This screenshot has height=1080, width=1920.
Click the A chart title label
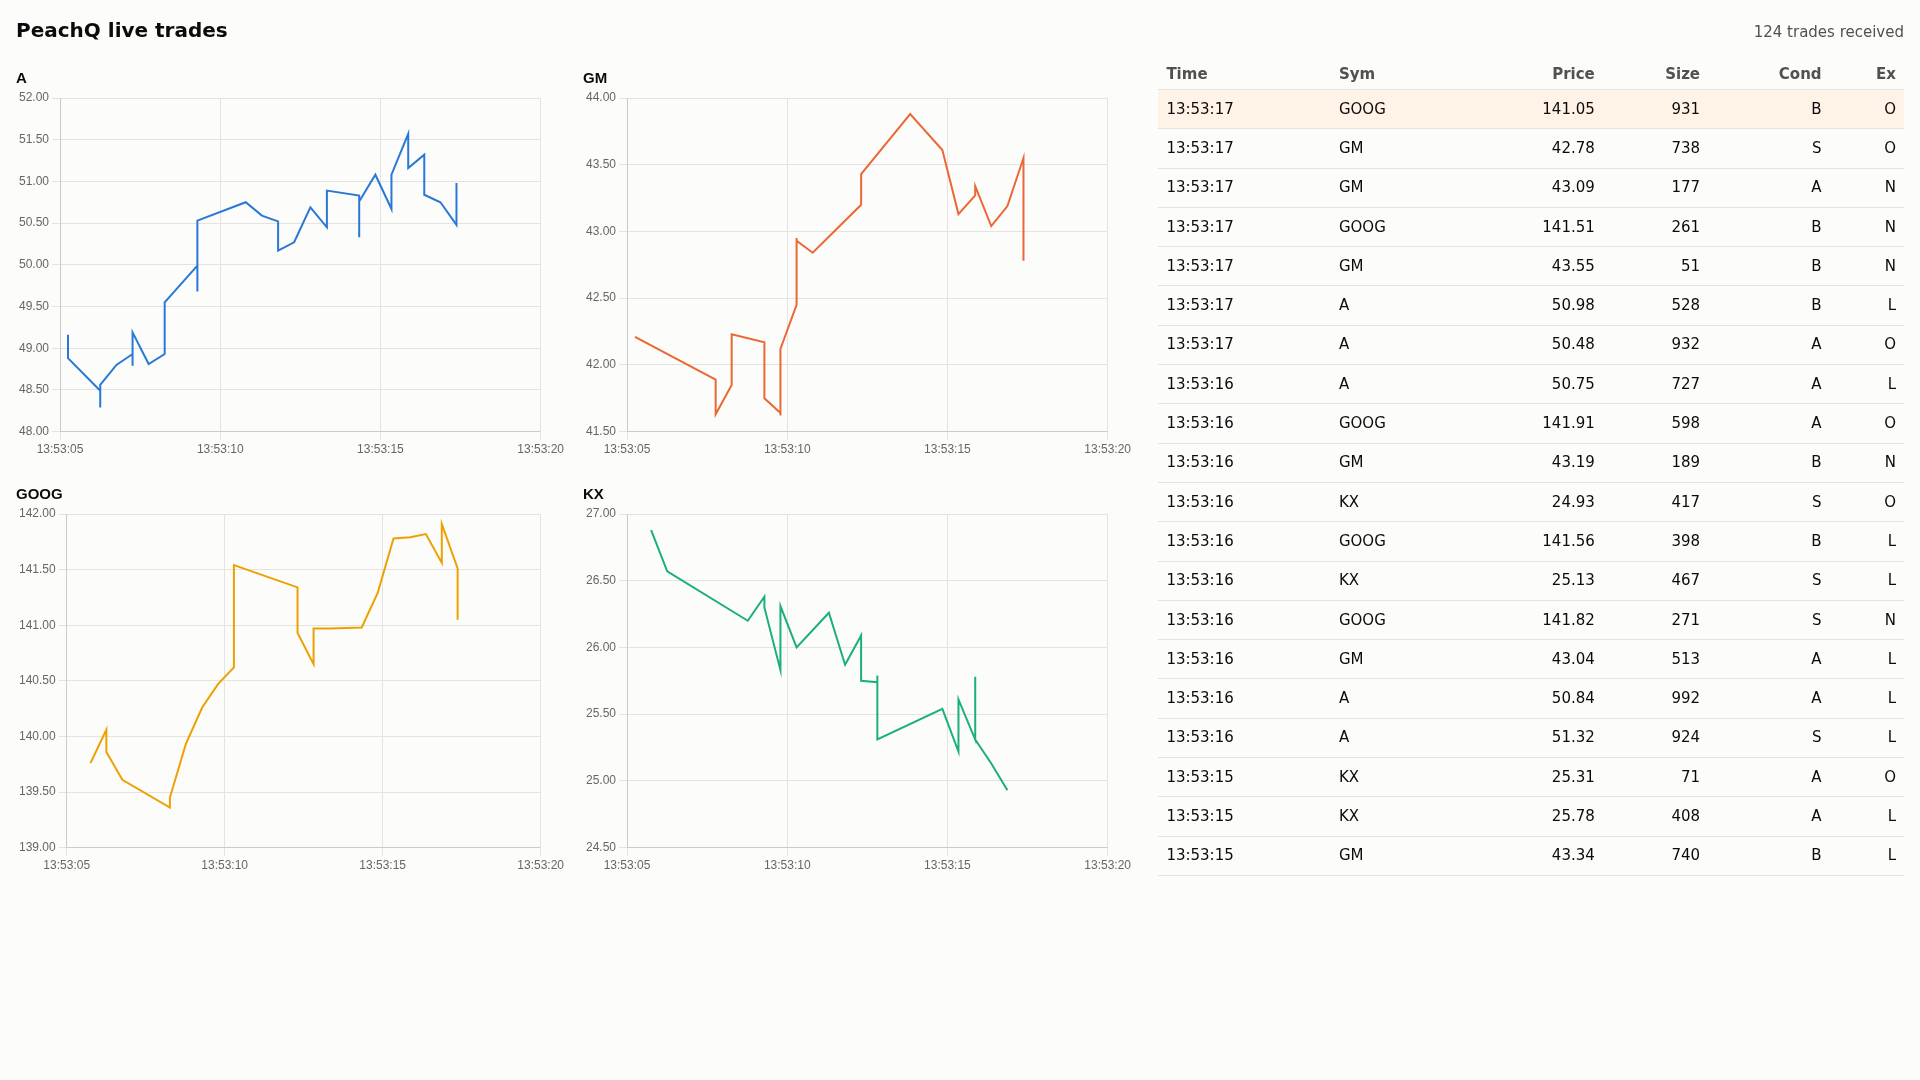point(21,78)
